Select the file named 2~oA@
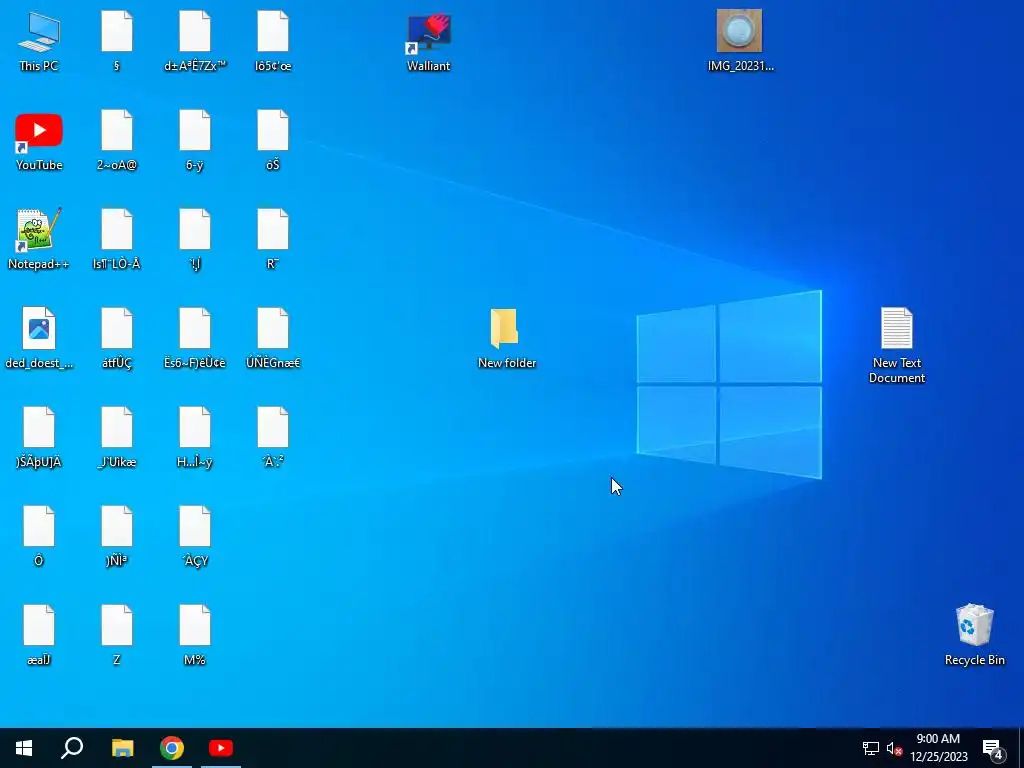 pyautogui.click(x=116, y=141)
